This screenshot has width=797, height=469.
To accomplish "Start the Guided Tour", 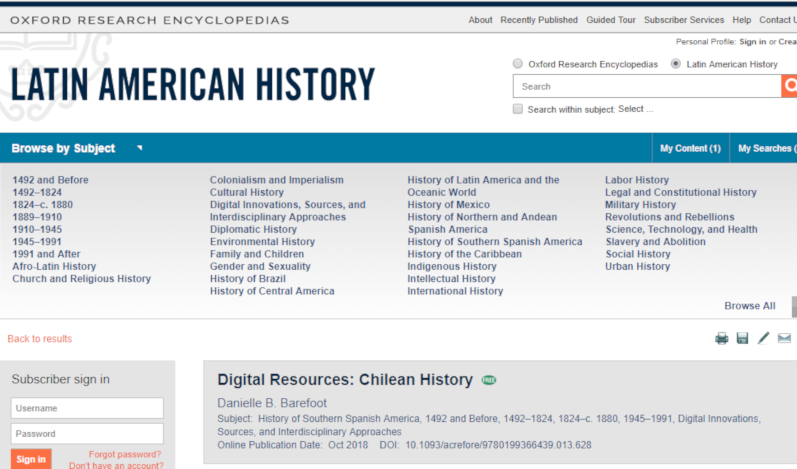I will pos(611,20).
